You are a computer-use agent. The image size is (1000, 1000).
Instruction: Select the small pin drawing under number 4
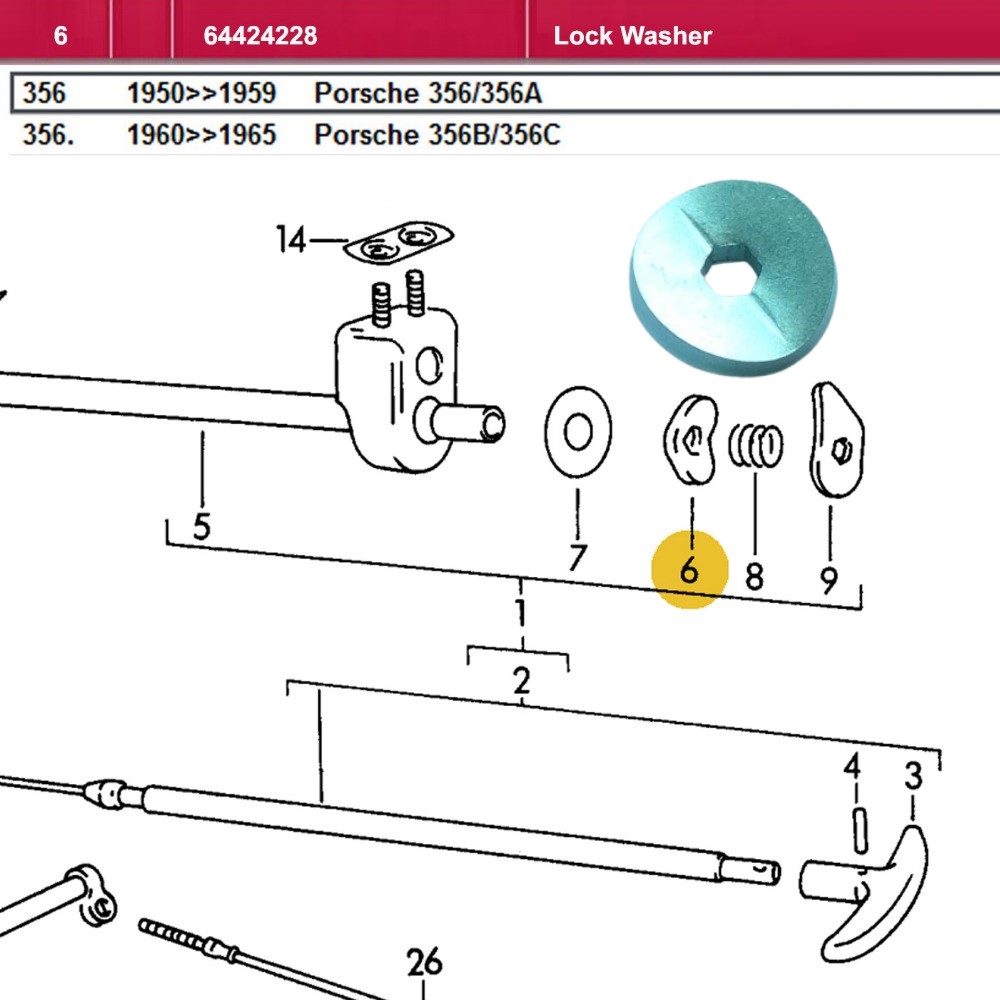click(856, 829)
